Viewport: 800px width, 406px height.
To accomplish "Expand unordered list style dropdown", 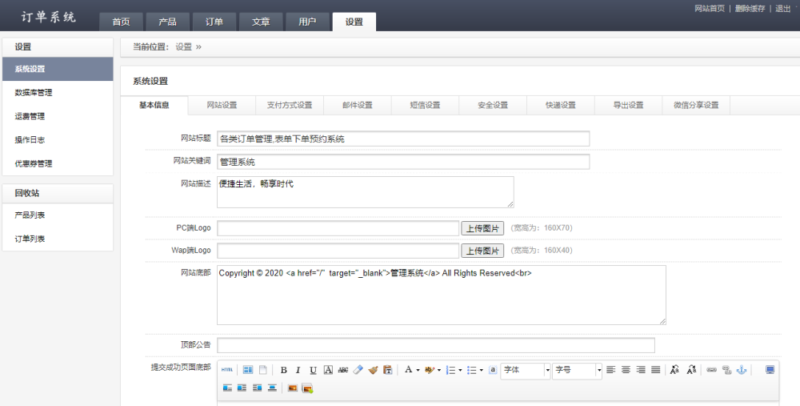I will pyautogui.click(x=481, y=370).
